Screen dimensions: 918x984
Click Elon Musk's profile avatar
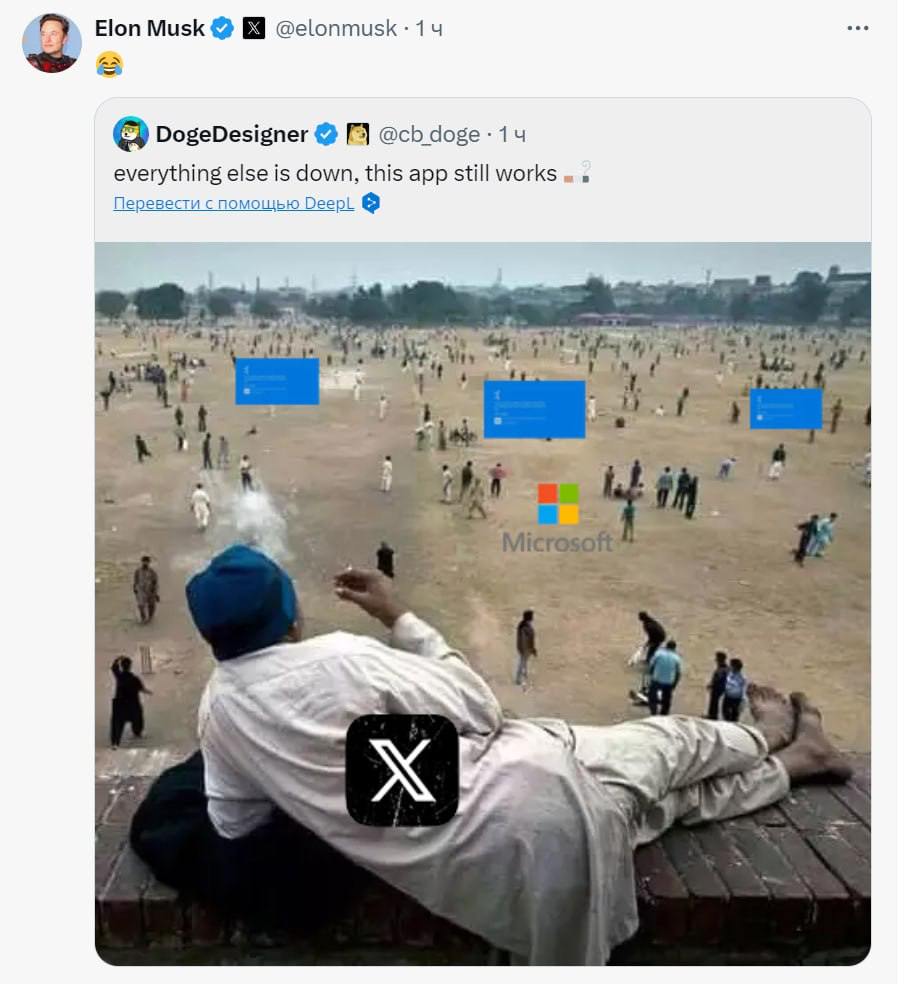pos(52,43)
